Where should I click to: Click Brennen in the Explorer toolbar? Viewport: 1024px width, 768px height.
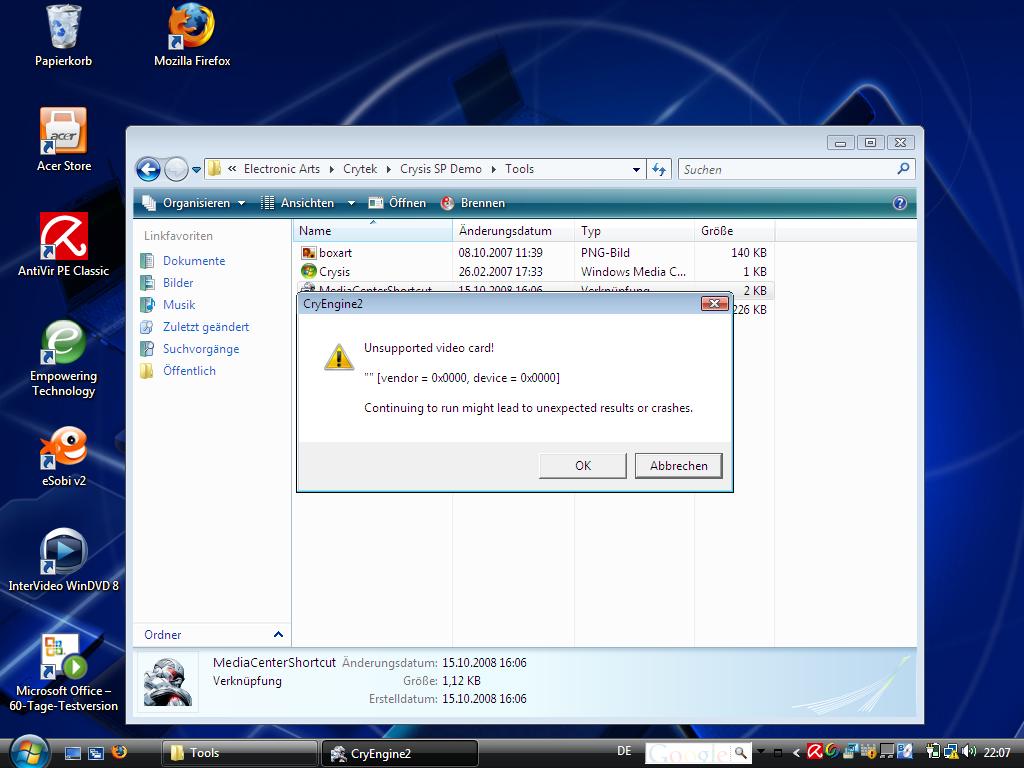pyautogui.click(x=473, y=203)
